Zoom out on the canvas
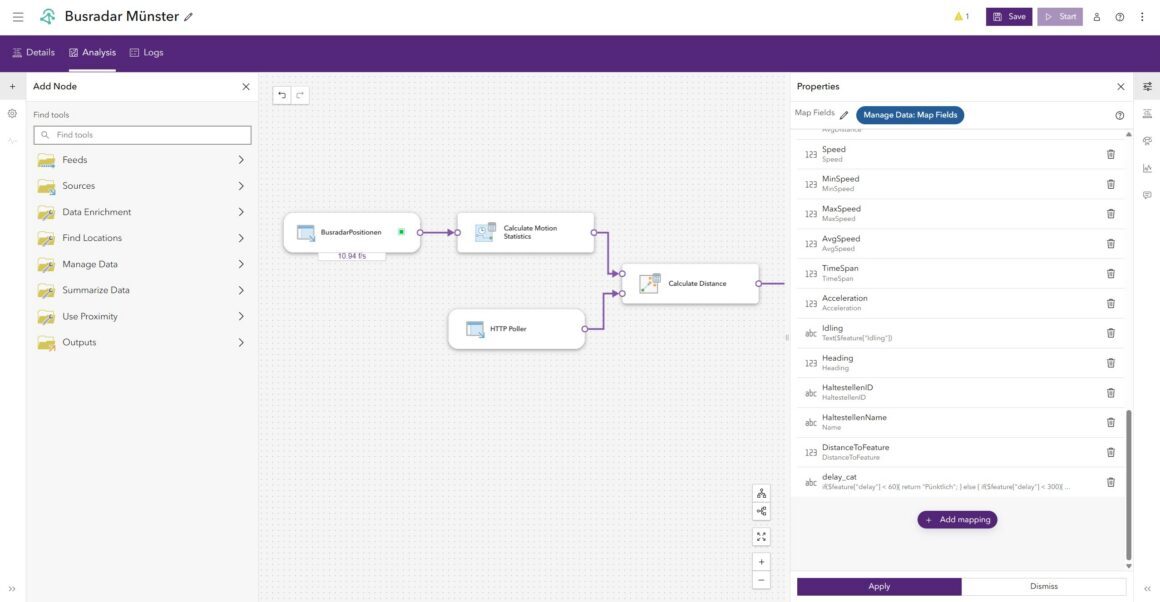Image resolution: width=1160 pixels, height=602 pixels. point(761,580)
